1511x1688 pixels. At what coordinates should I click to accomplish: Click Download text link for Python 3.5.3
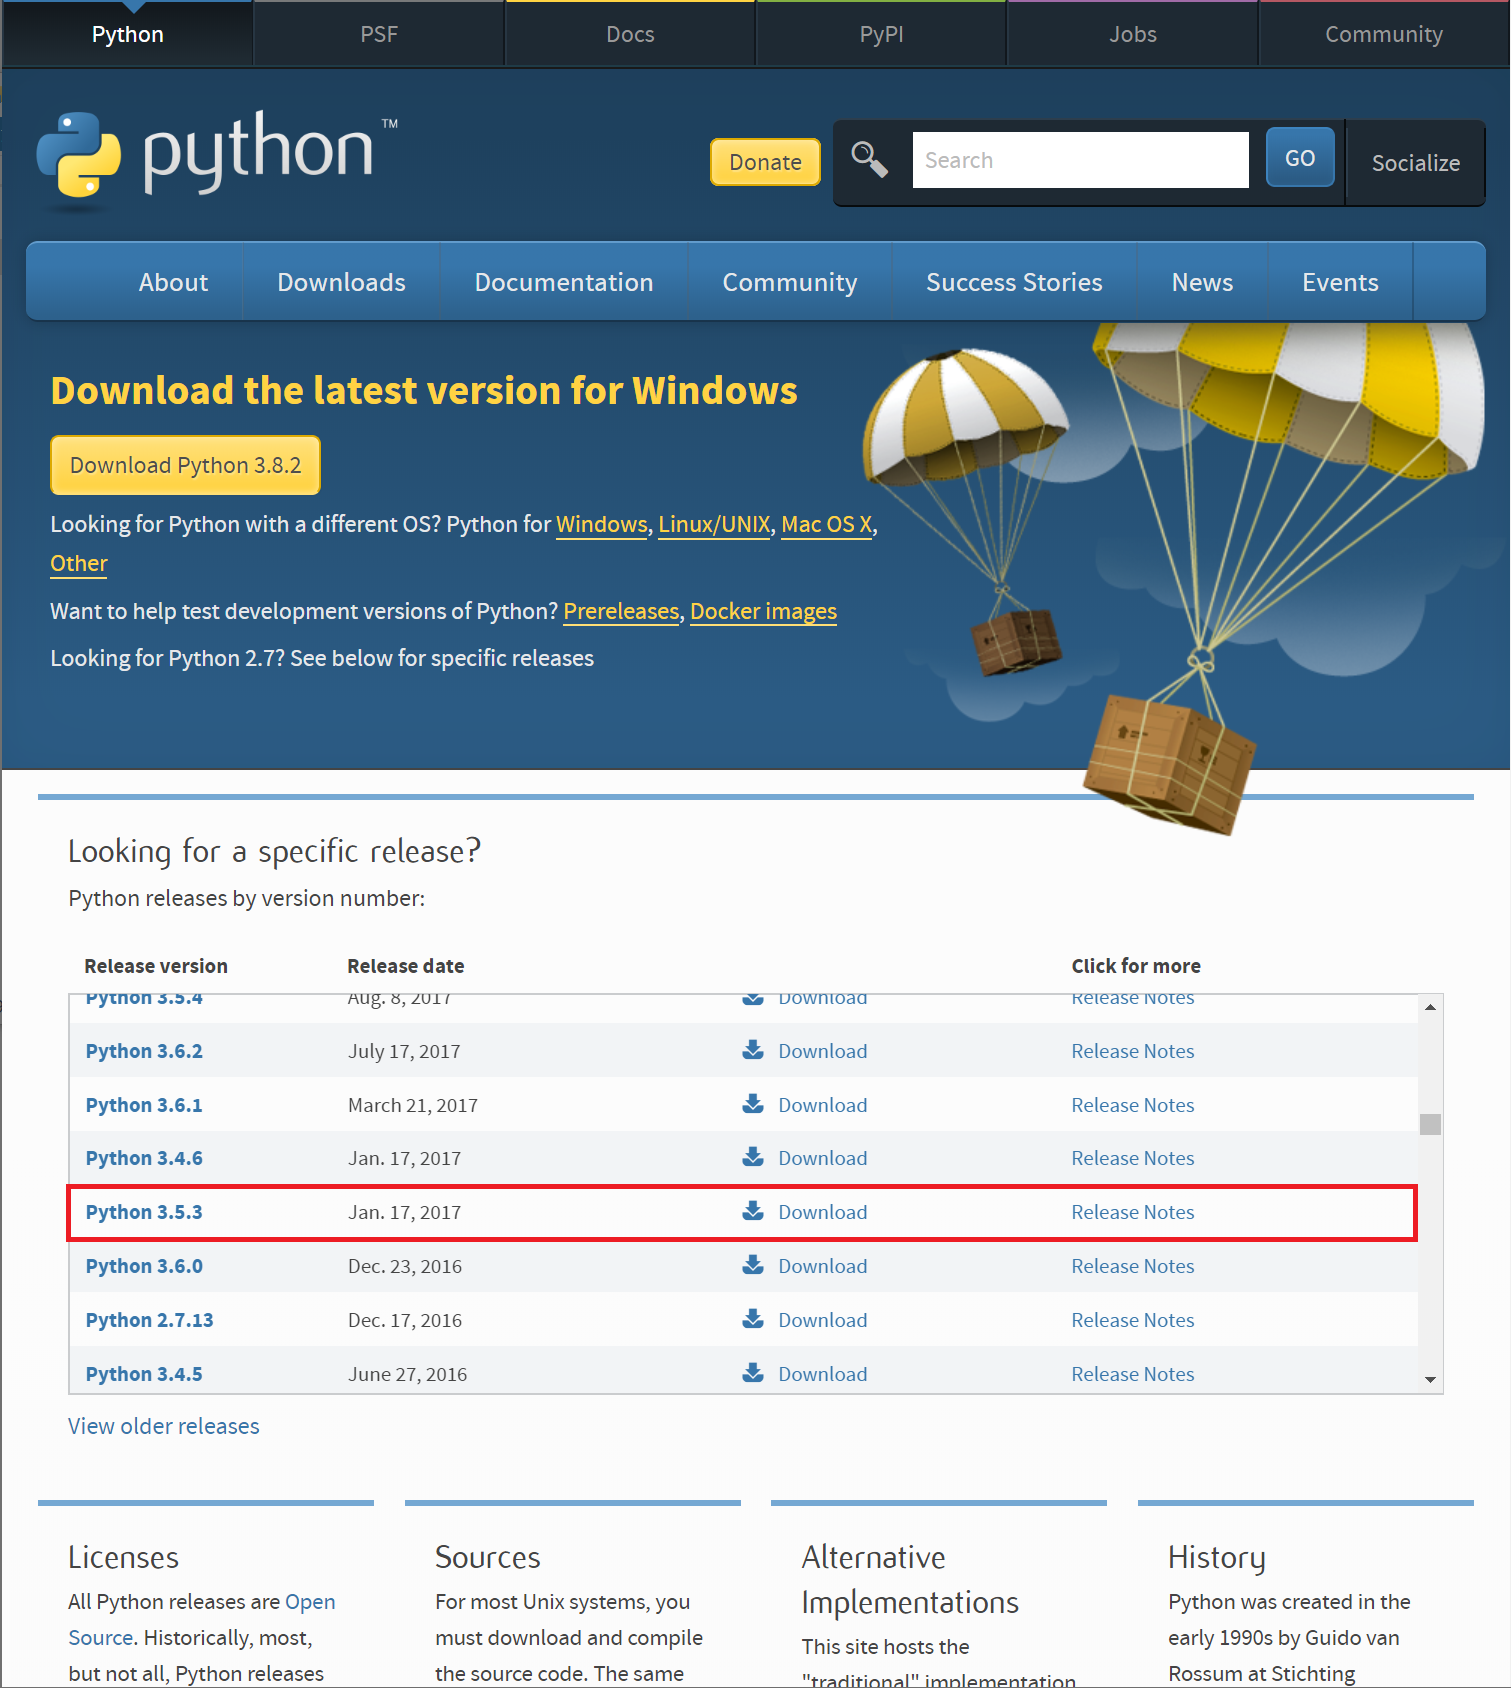tap(823, 1212)
